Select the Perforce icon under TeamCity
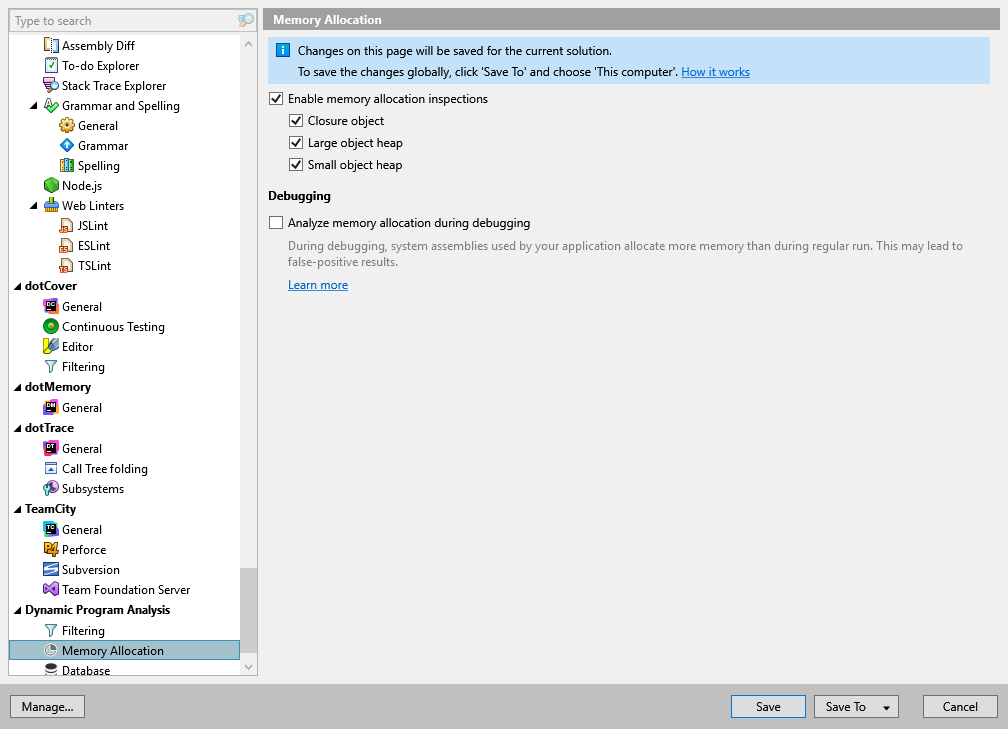Image resolution: width=1008 pixels, height=729 pixels. [49, 549]
